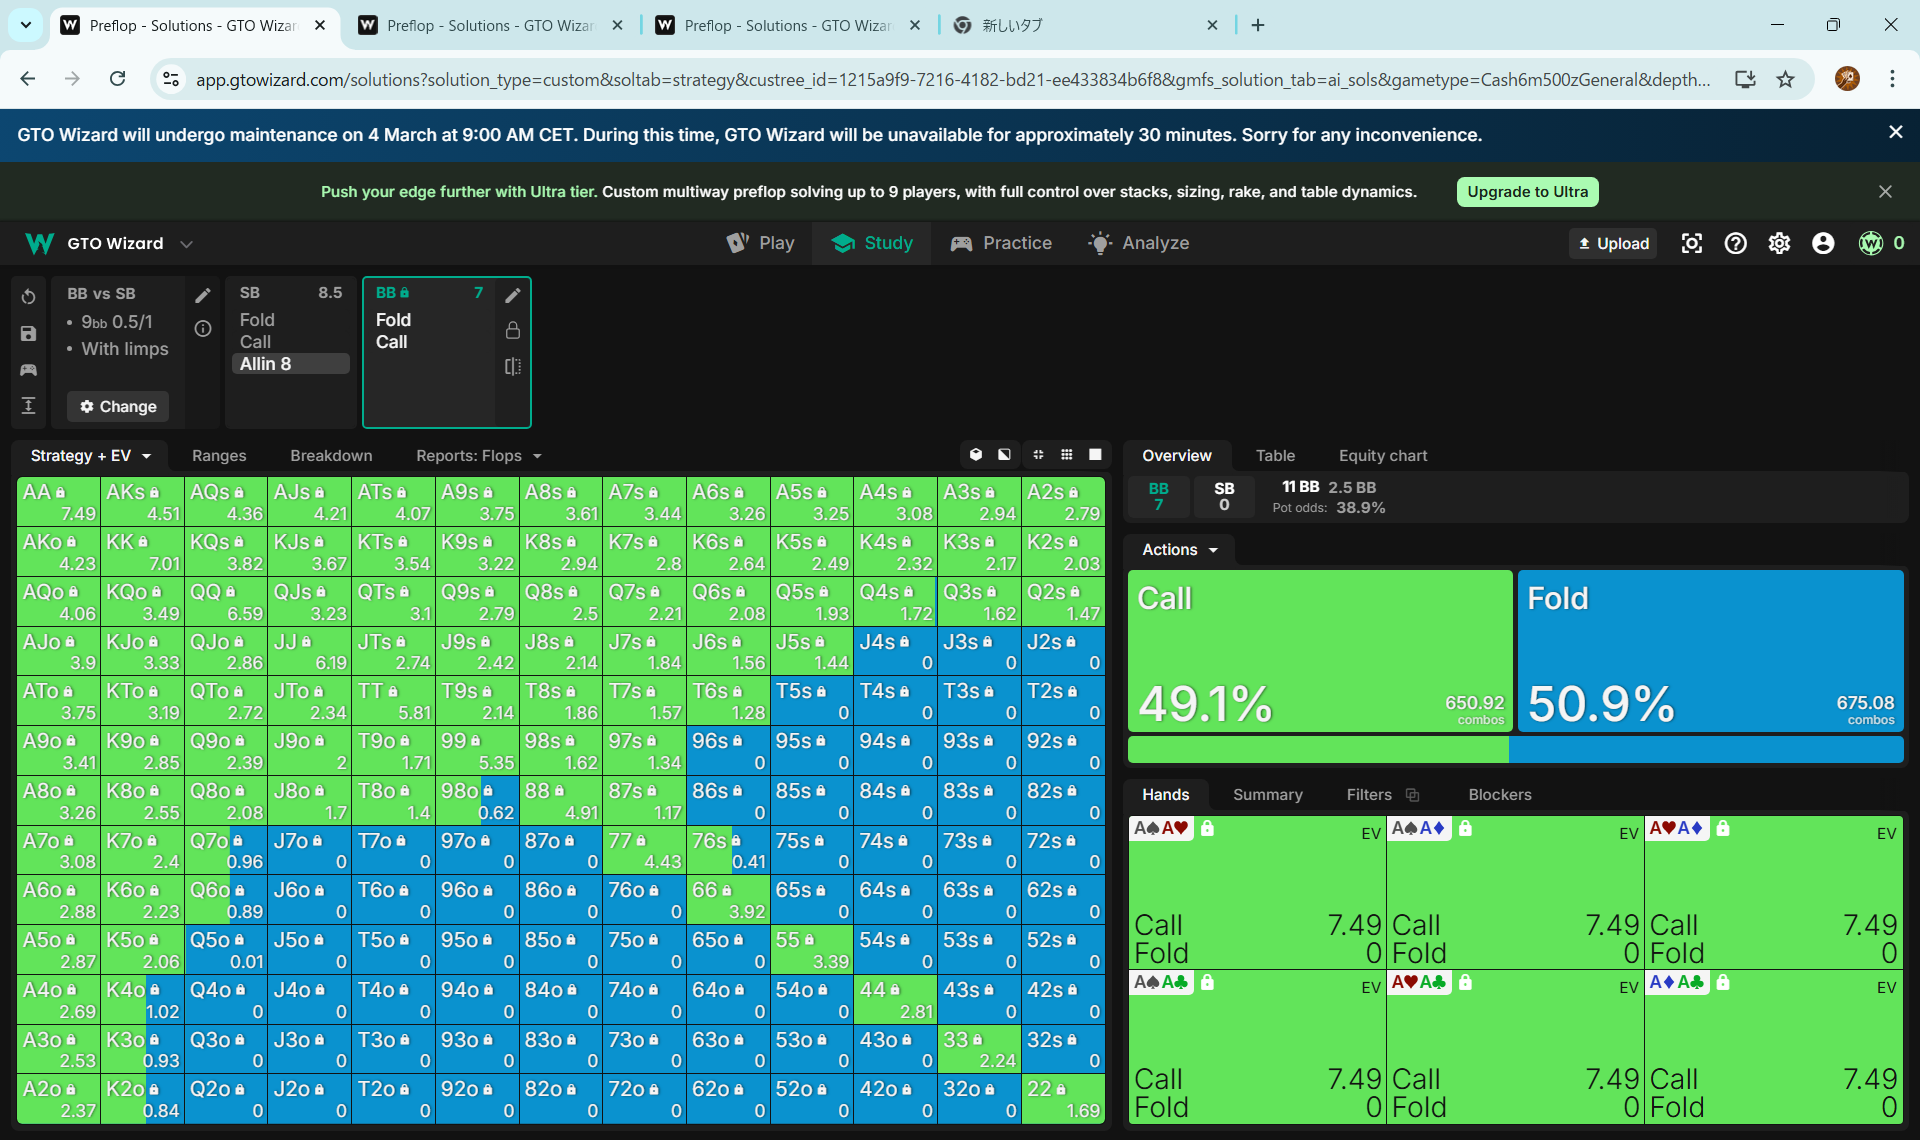
Task: Click the blue Fold 50.9% action block
Action: 1710,650
